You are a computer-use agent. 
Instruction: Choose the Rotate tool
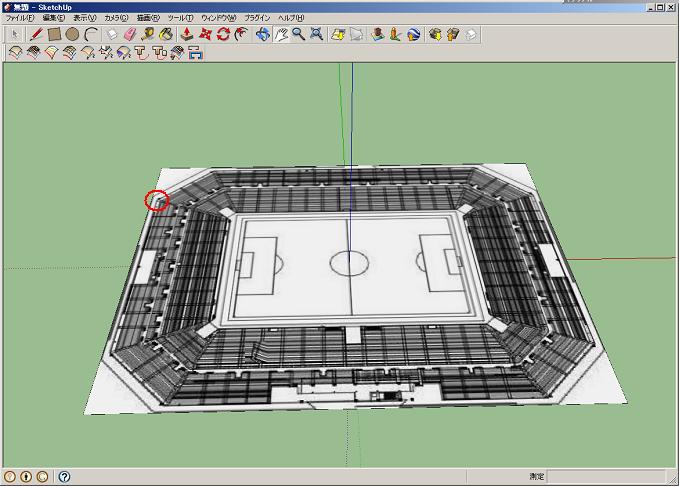223,34
